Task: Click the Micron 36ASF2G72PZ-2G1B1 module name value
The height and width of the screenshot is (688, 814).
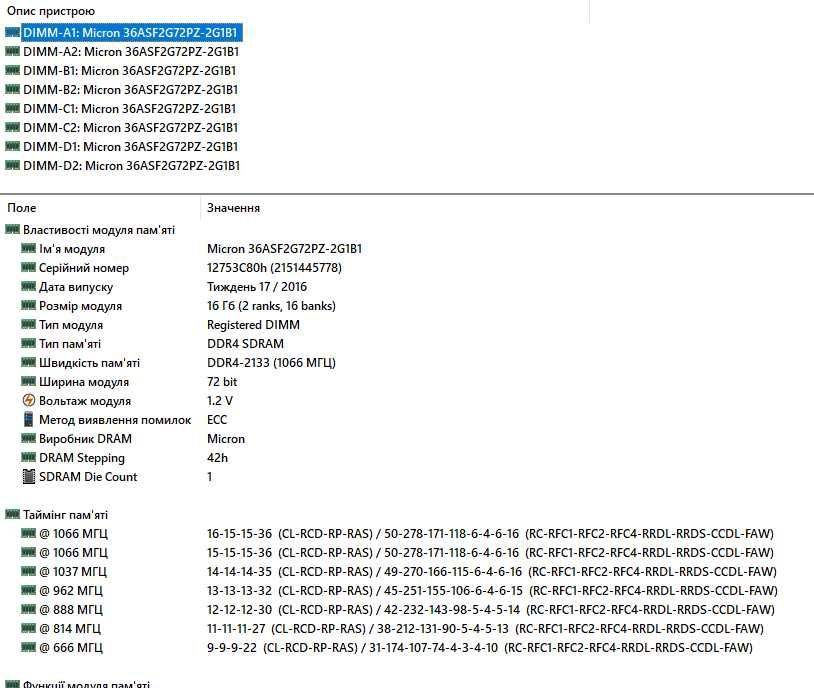Action: click(284, 249)
